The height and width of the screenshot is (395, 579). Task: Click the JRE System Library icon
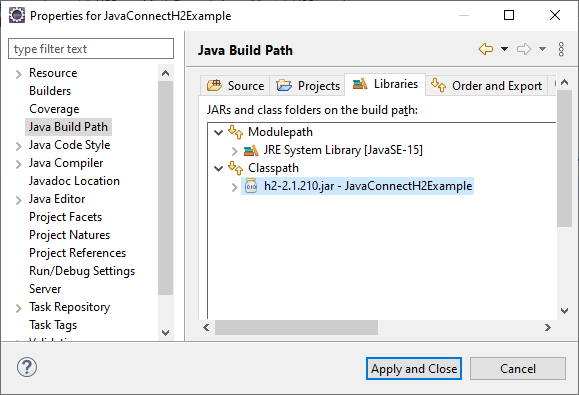coord(251,150)
